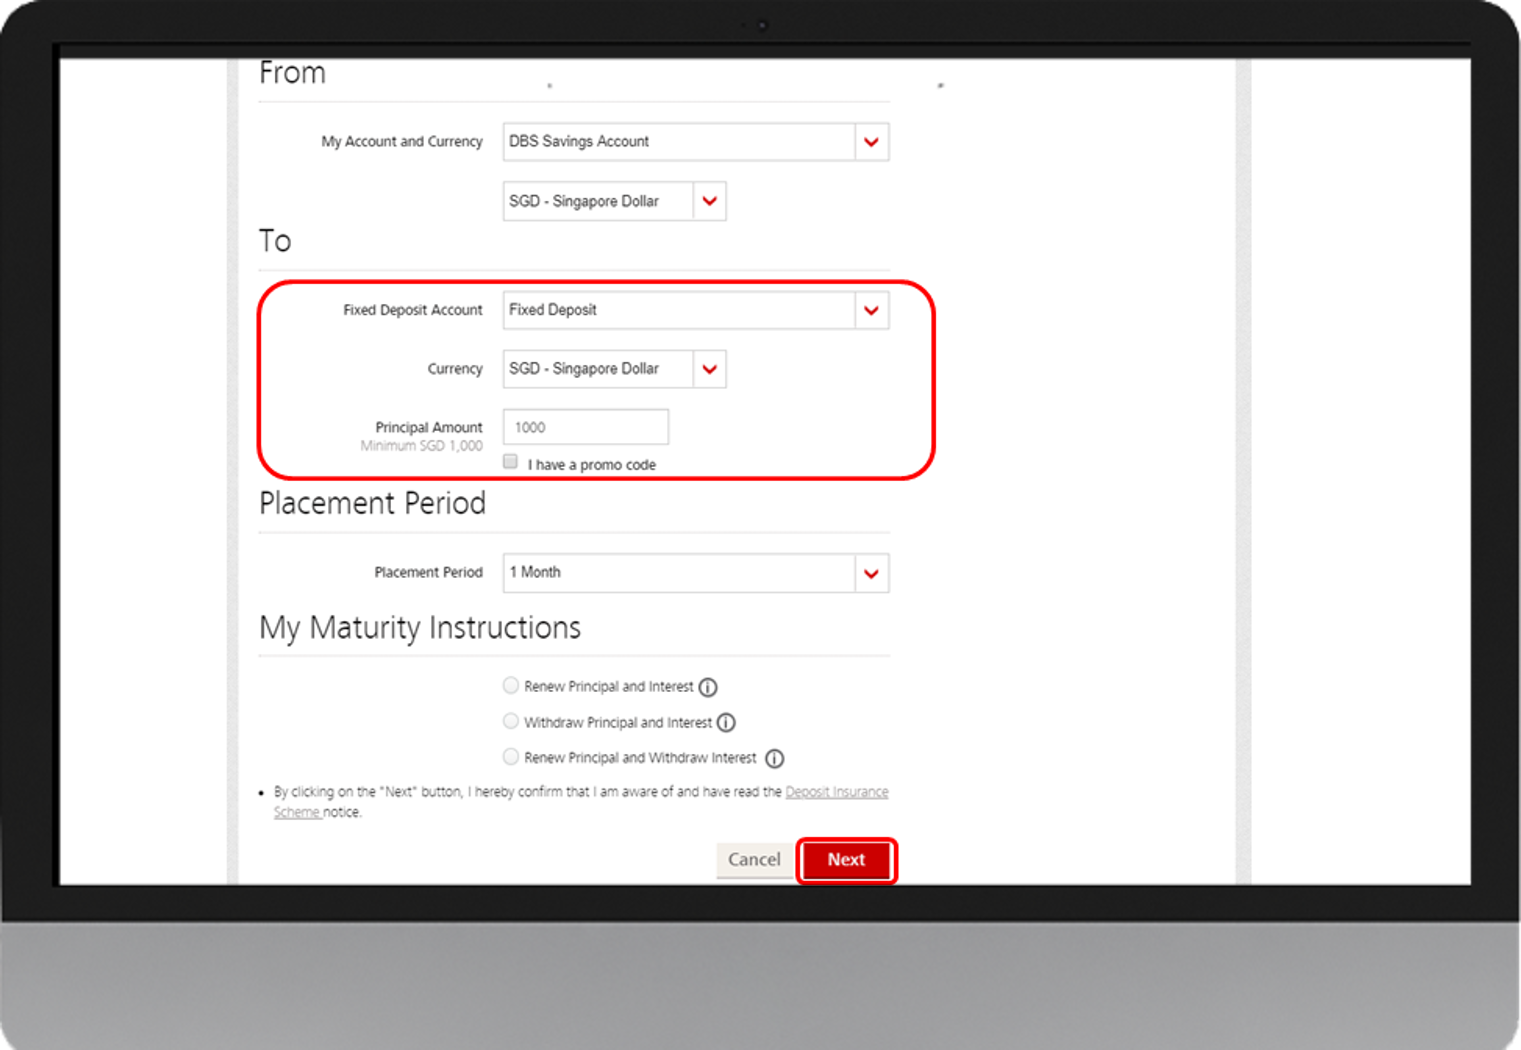Open info icon for Withdraw Principal and Interest
This screenshot has height=1050, width=1521.
727,722
